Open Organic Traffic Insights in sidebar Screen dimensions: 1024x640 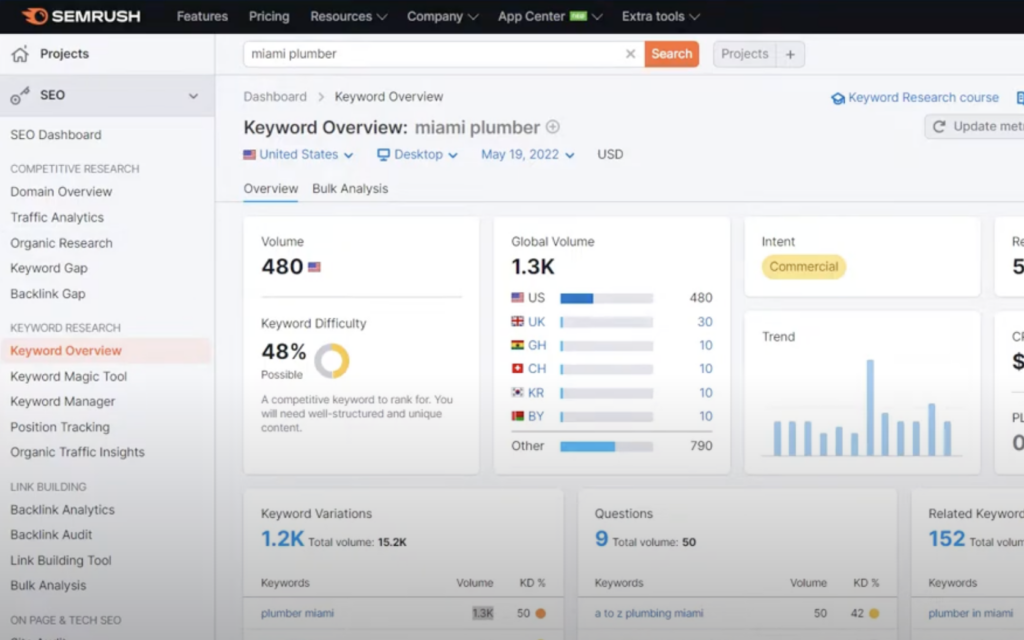[x=78, y=452]
